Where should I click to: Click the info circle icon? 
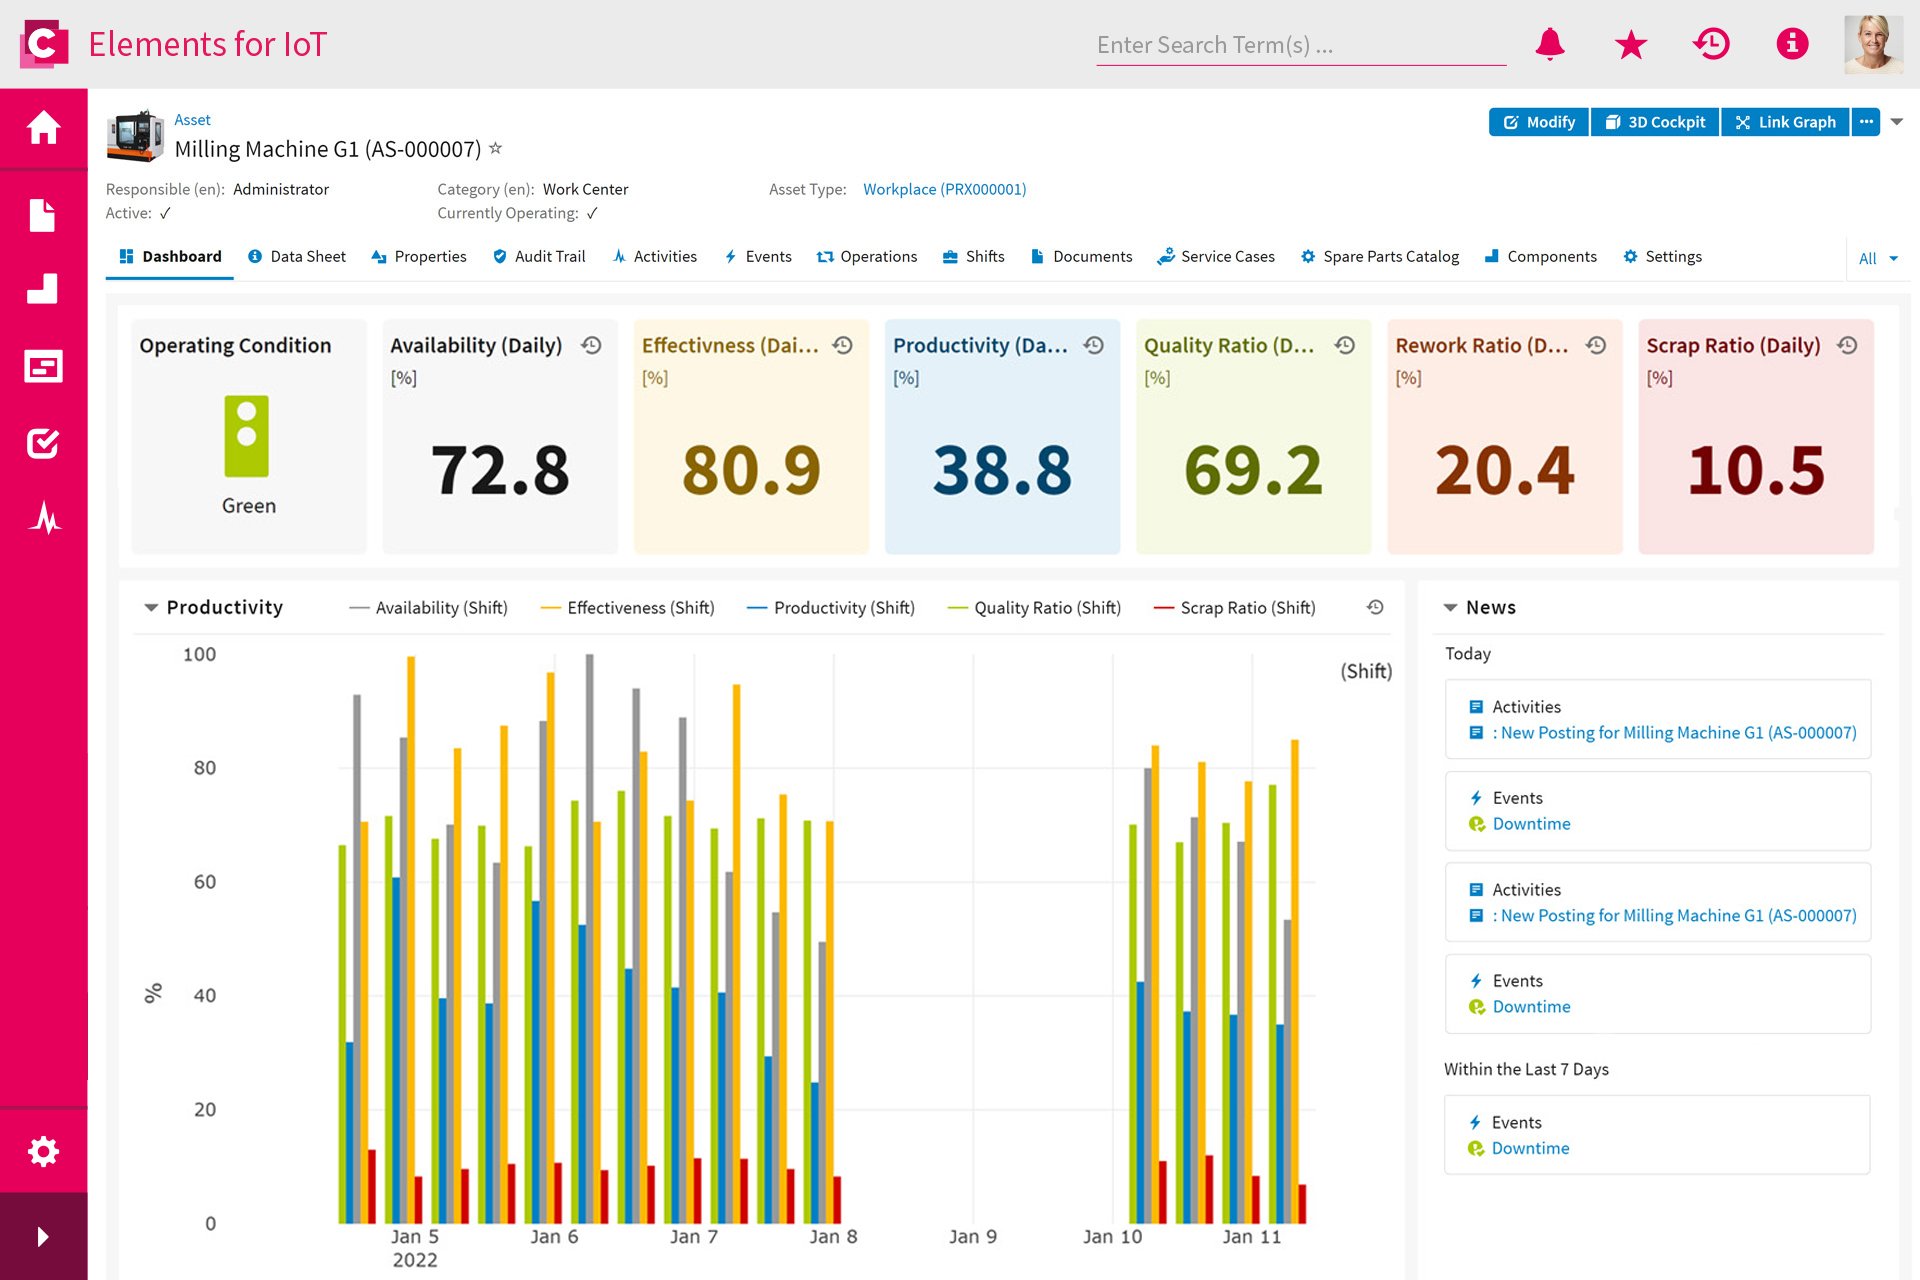(1791, 44)
